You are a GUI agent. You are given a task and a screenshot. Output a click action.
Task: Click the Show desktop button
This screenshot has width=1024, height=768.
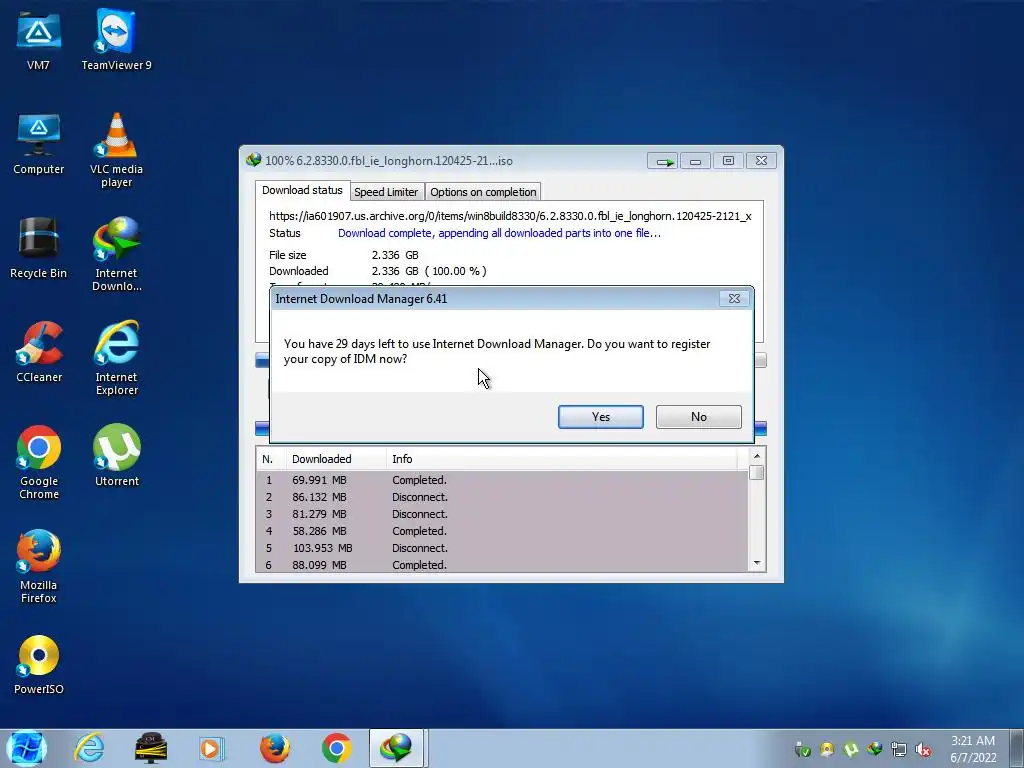[x=1017, y=748]
